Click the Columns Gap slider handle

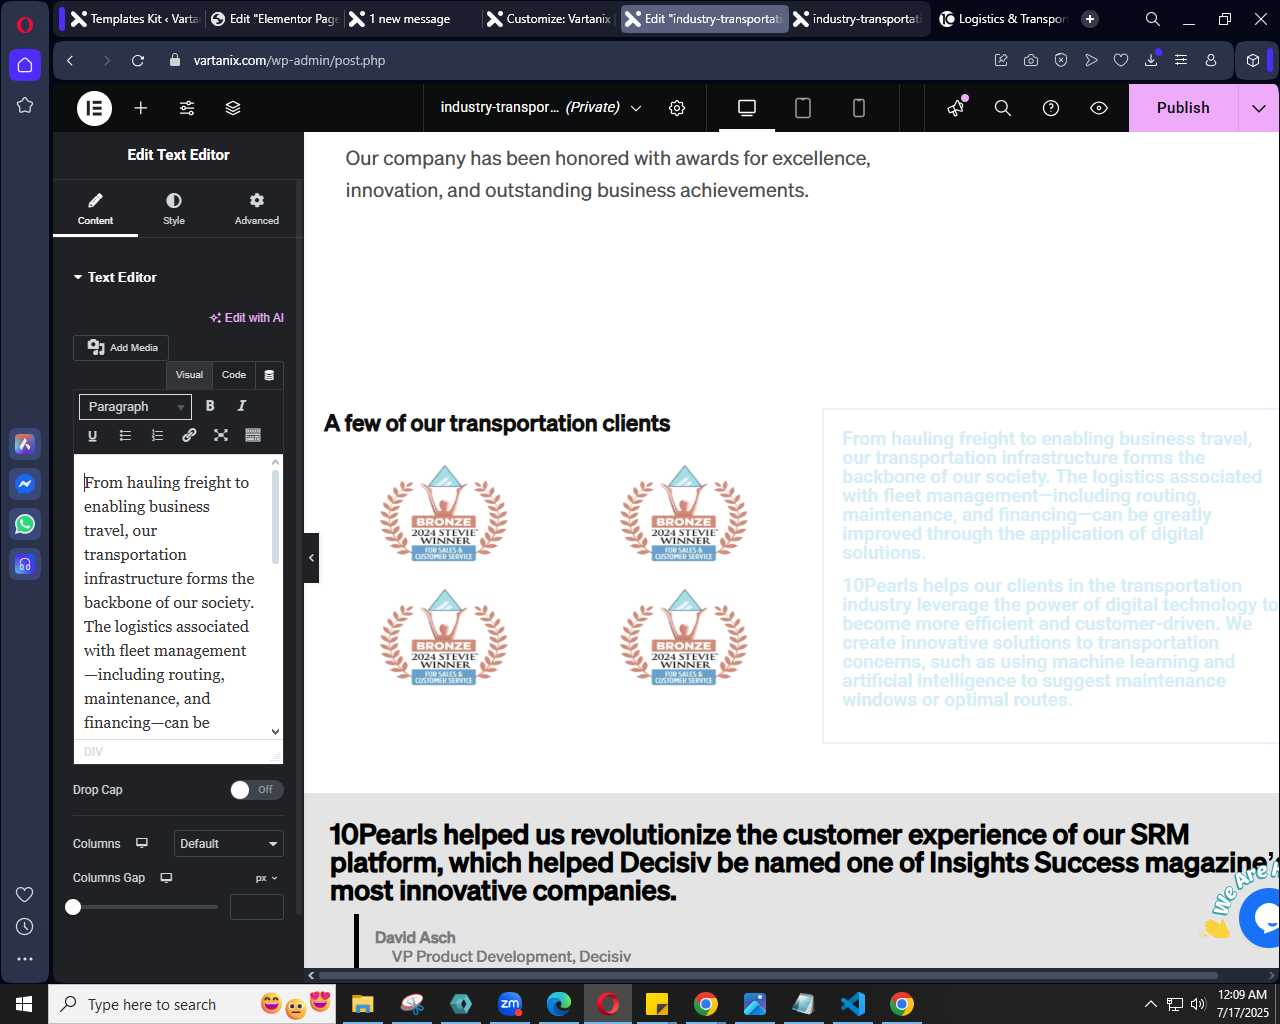pyautogui.click(x=73, y=907)
